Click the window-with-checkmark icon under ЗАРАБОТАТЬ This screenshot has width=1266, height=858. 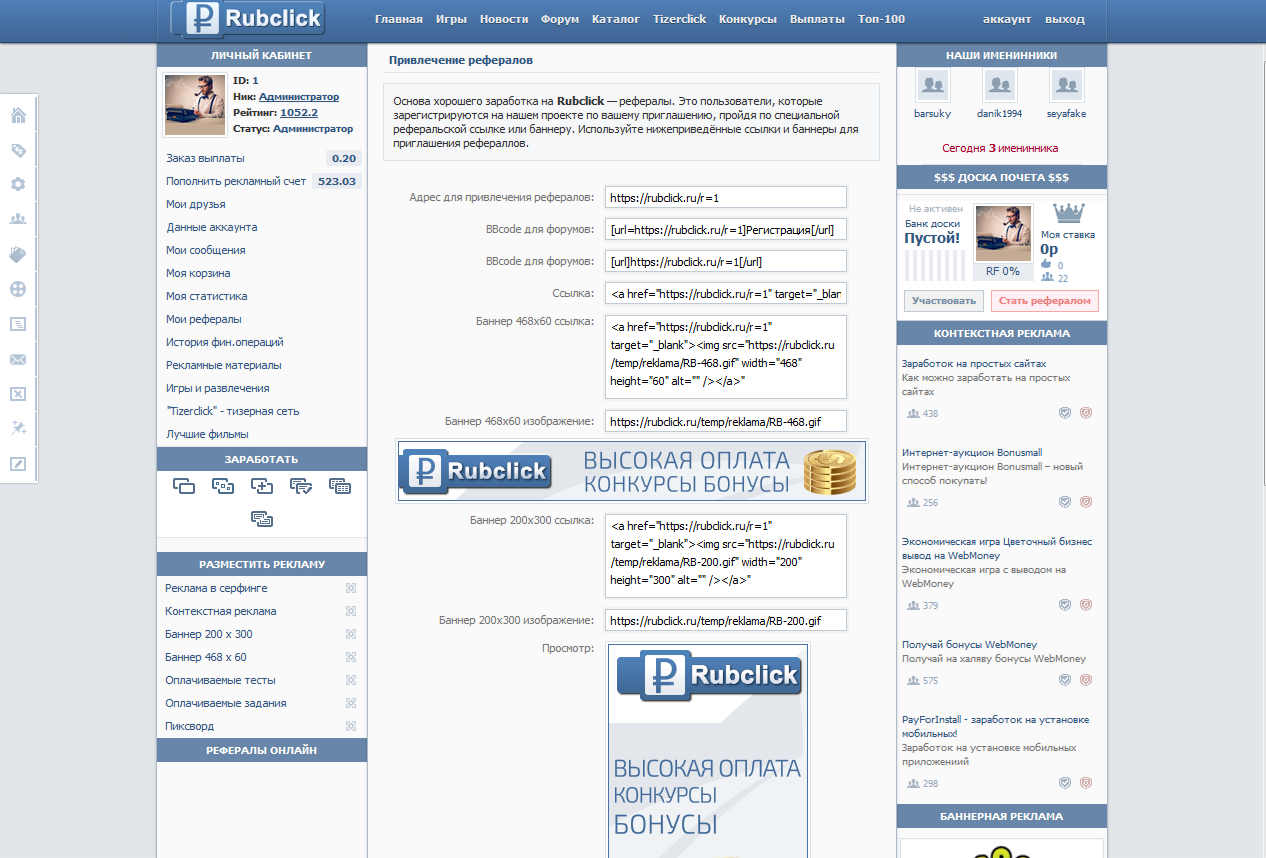coord(301,486)
